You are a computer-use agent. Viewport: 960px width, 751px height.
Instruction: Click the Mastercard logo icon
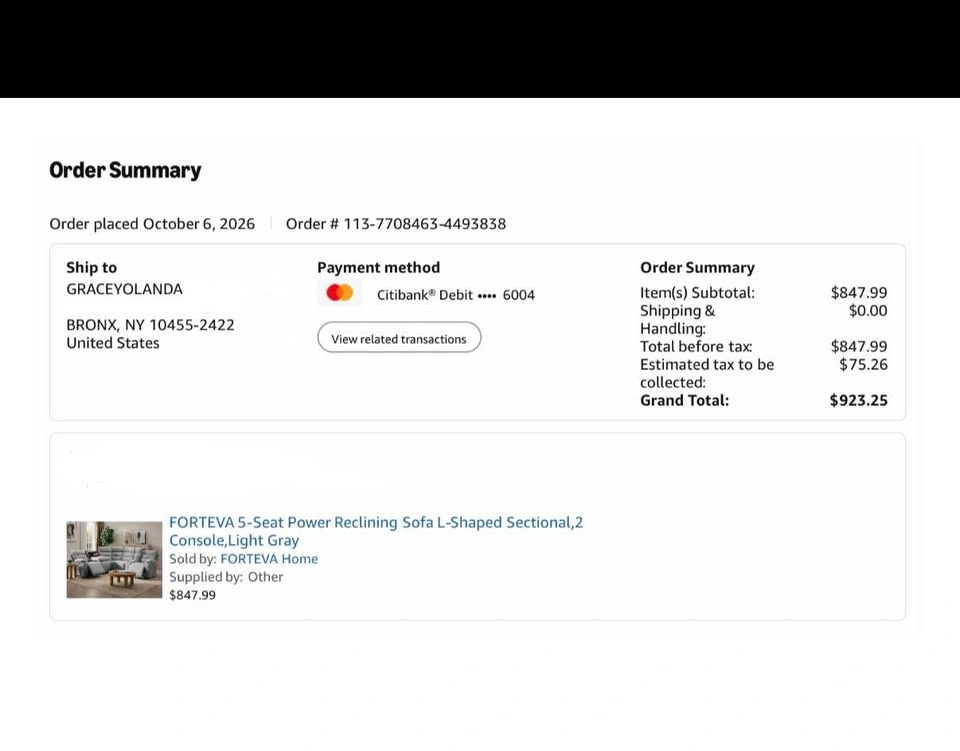pos(340,293)
